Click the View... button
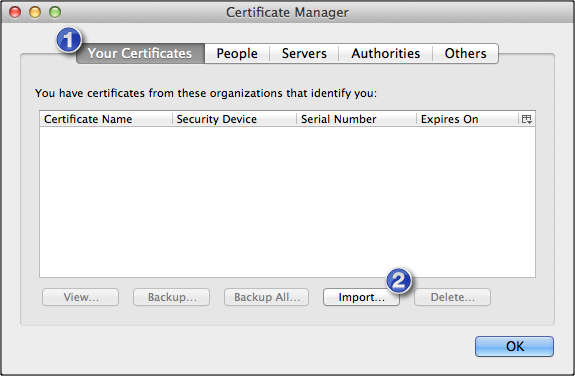This screenshot has height=376, width=575. pos(81,297)
